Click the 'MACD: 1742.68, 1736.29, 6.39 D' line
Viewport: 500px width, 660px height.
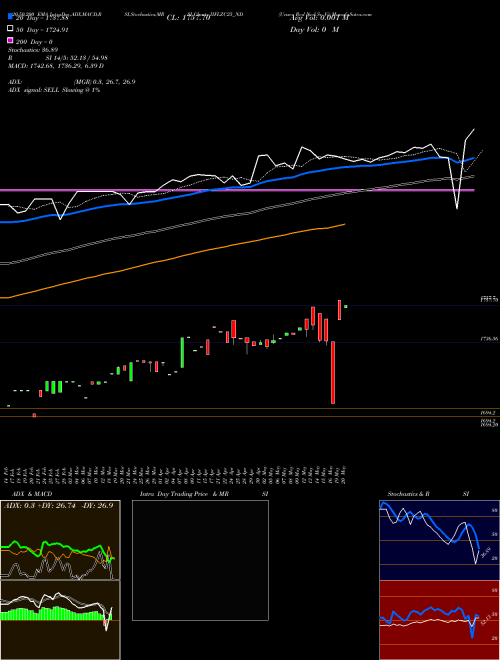click(x=56, y=66)
